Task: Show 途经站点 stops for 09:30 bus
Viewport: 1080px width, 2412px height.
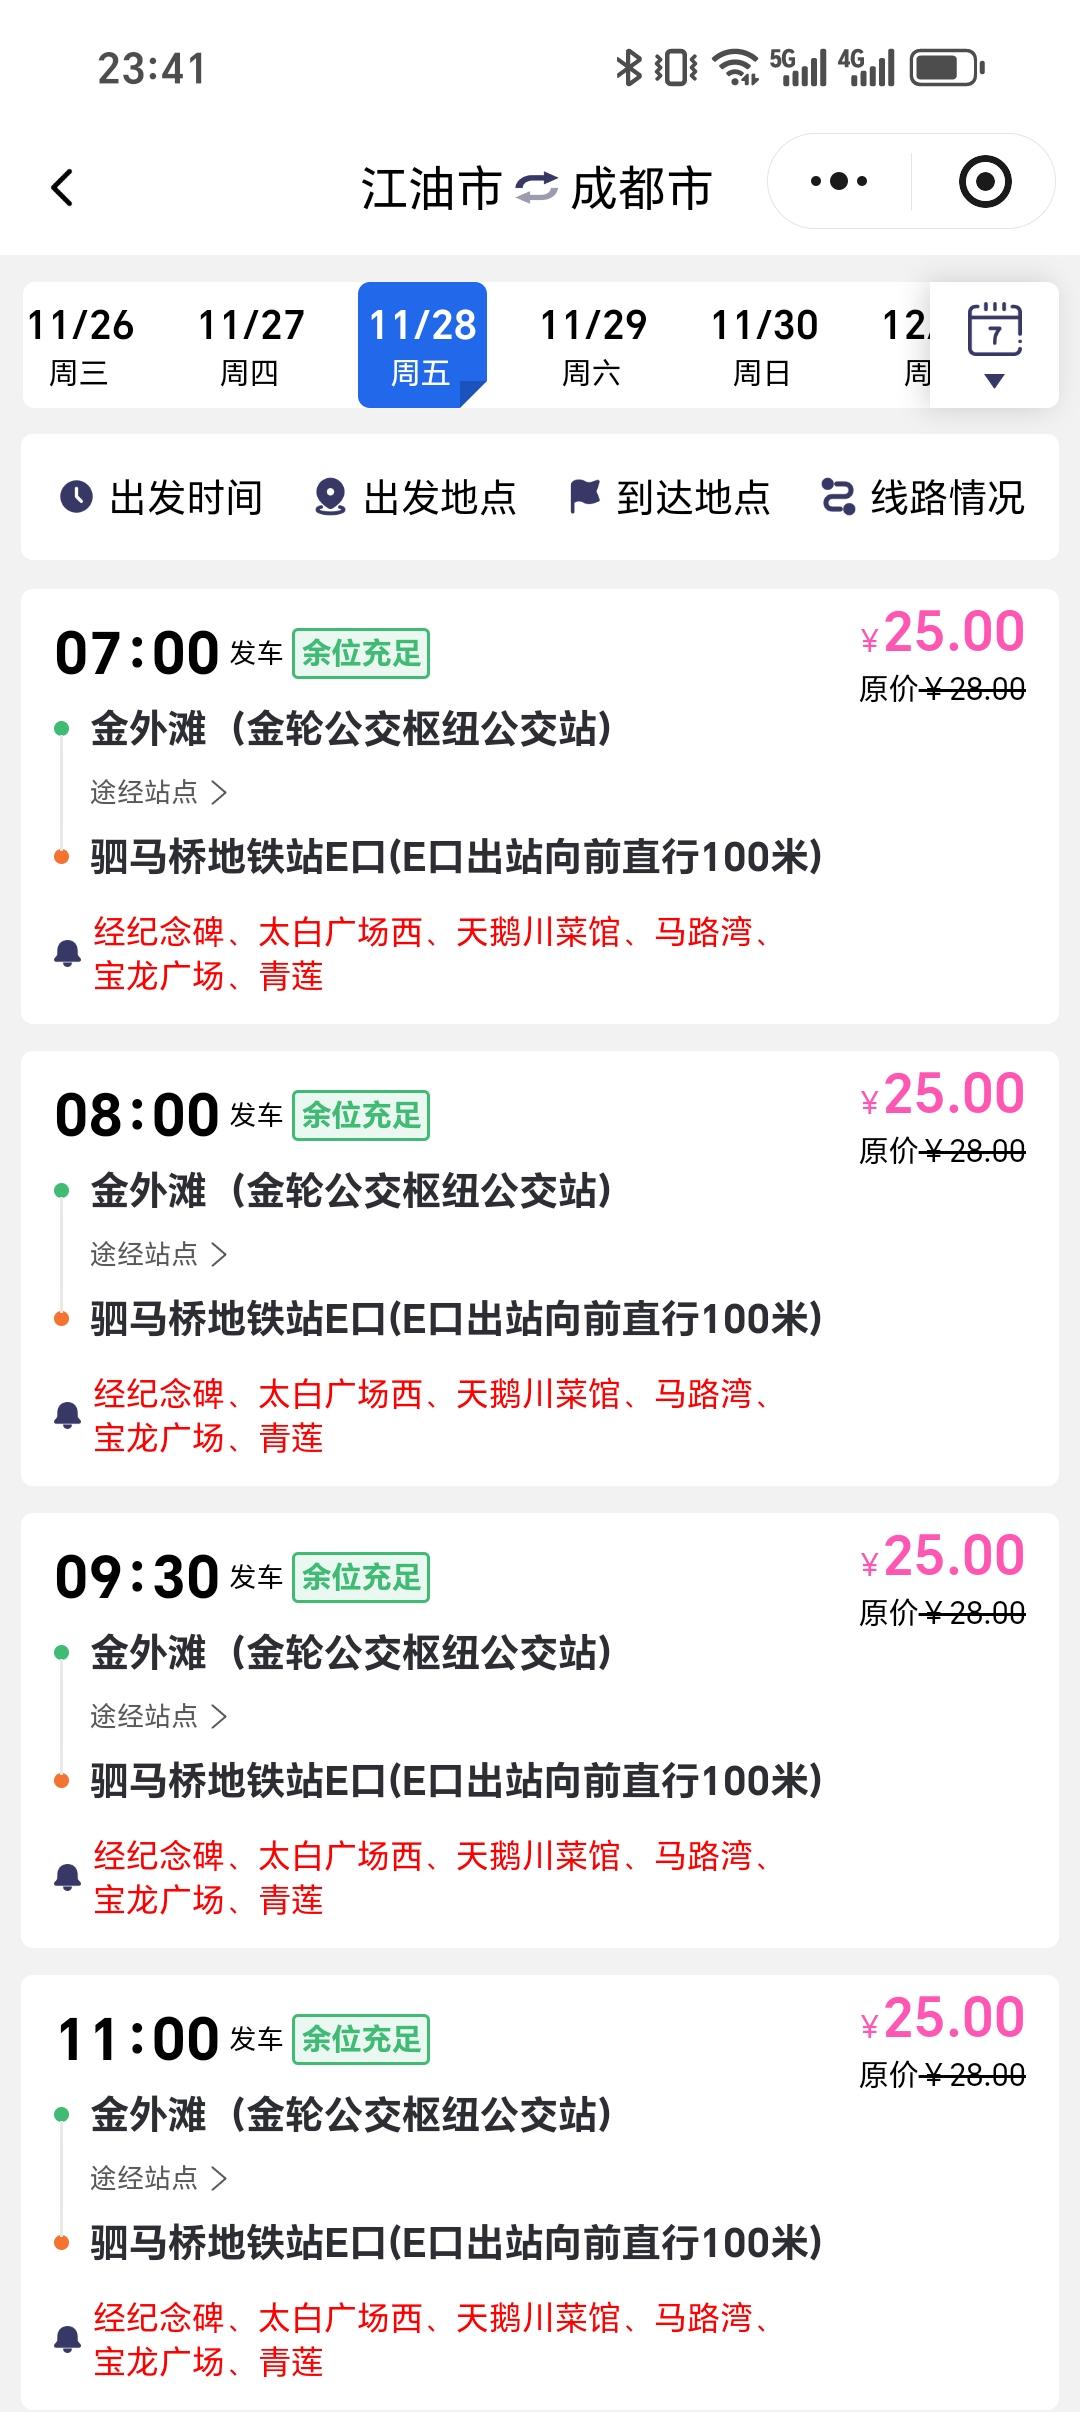Action: 159,1716
